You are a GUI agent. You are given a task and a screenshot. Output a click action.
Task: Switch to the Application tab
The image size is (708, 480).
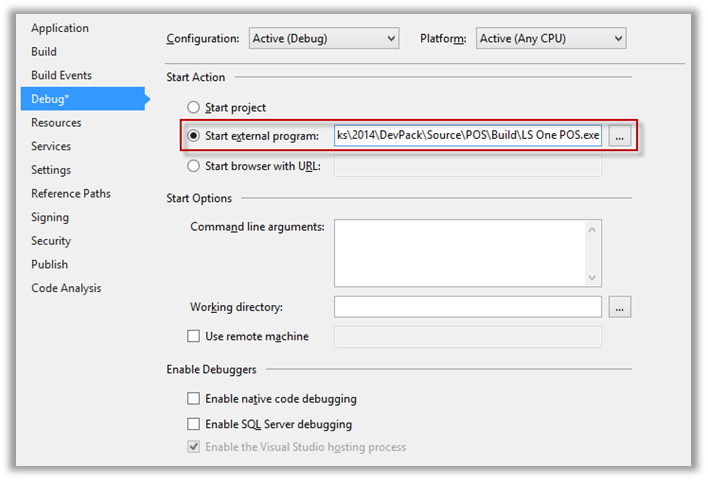[60, 28]
